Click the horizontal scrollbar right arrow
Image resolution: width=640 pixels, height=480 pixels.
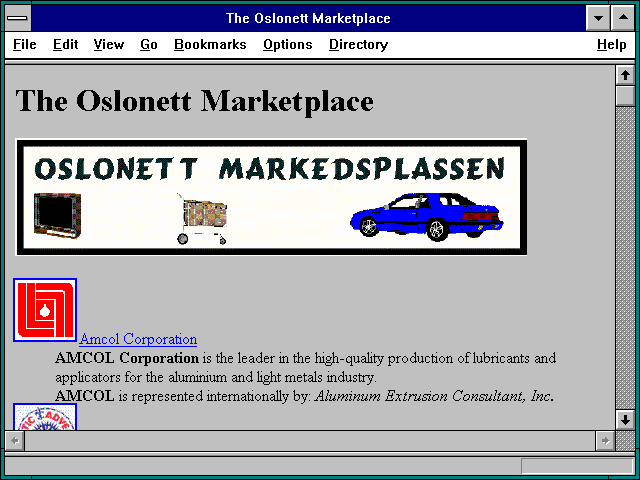click(x=605, y=441)
